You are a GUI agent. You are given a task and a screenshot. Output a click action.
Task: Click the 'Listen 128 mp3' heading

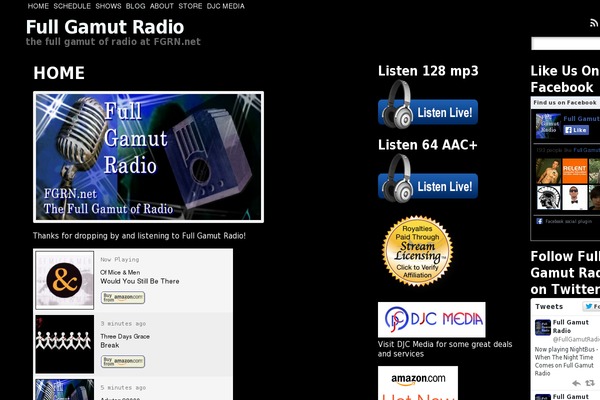pyautogui.click(x=428, y=71)
